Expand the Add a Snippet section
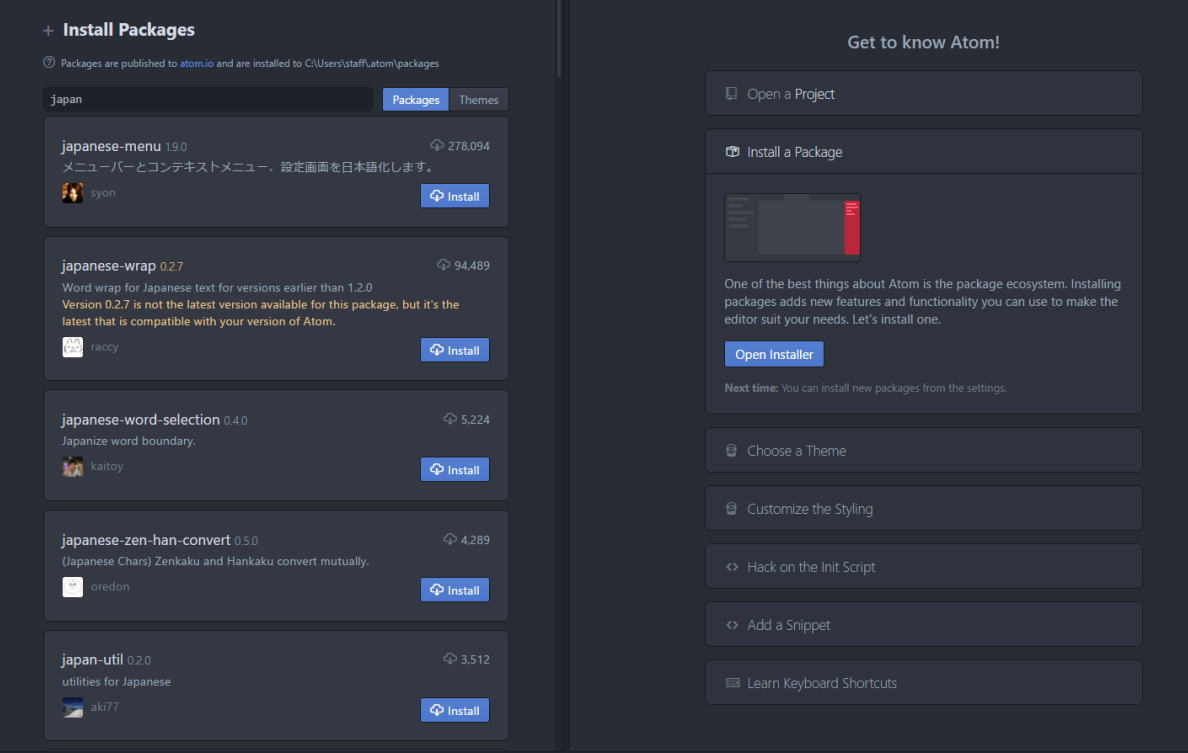The height and width of the screenshot is (753, 1188). (924, 625)
